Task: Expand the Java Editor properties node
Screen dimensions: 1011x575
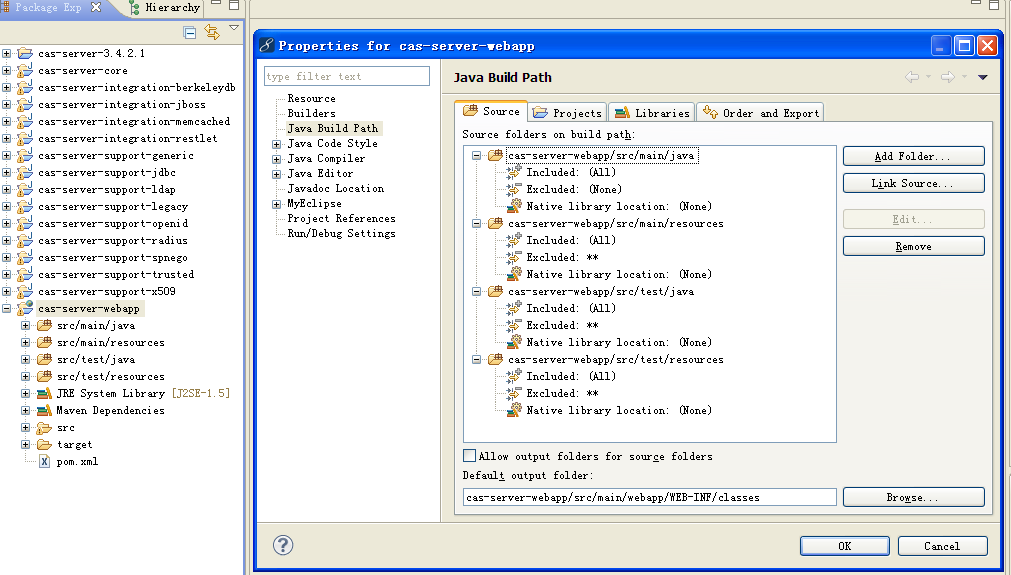Action: (x=276, y=173)
